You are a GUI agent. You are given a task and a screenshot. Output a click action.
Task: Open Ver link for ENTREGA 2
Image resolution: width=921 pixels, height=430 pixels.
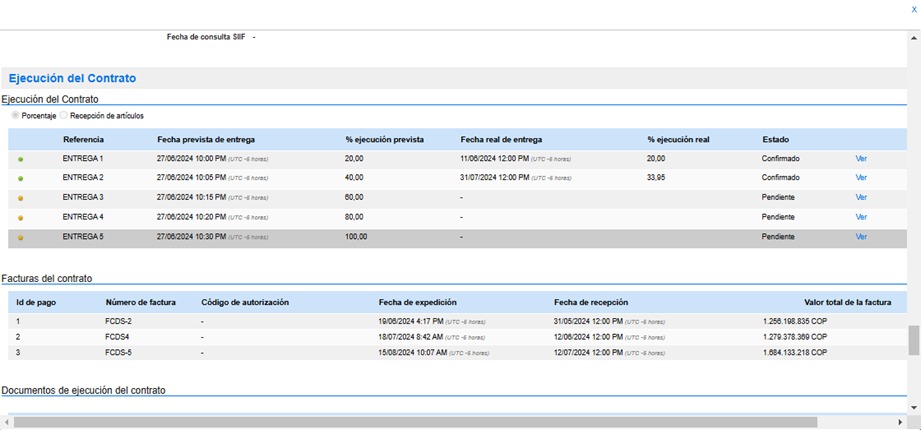861,177
